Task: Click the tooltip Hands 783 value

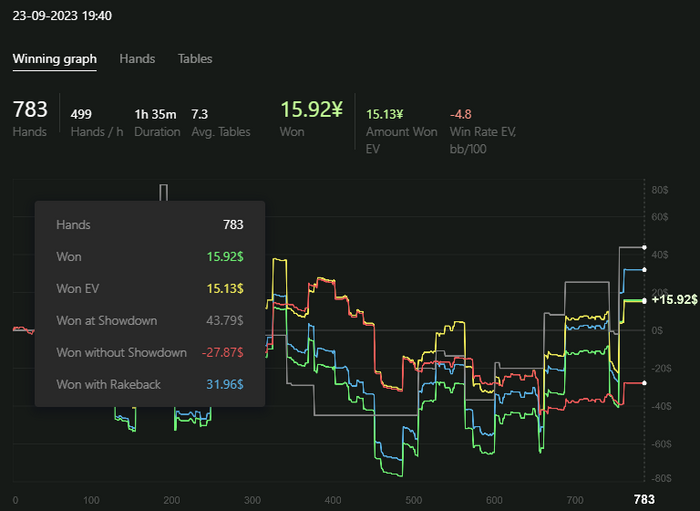Action: coord(233,224)
